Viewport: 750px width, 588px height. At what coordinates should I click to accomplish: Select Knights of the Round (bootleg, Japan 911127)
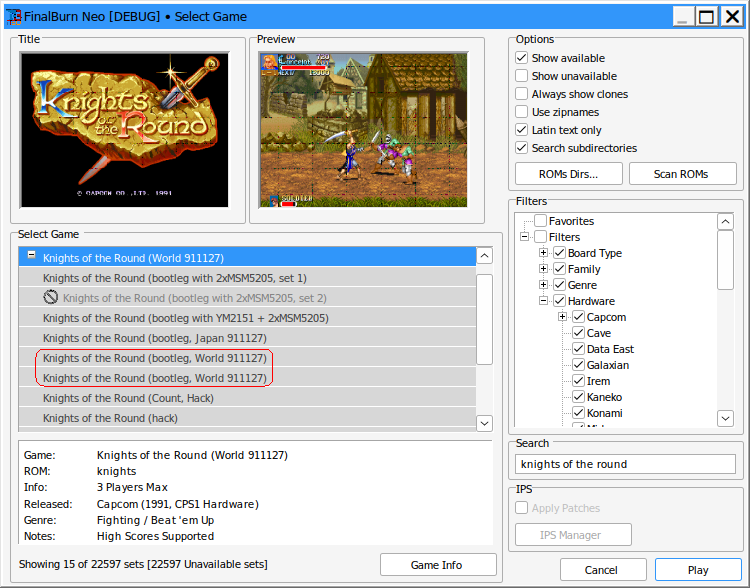coord(247,338)
